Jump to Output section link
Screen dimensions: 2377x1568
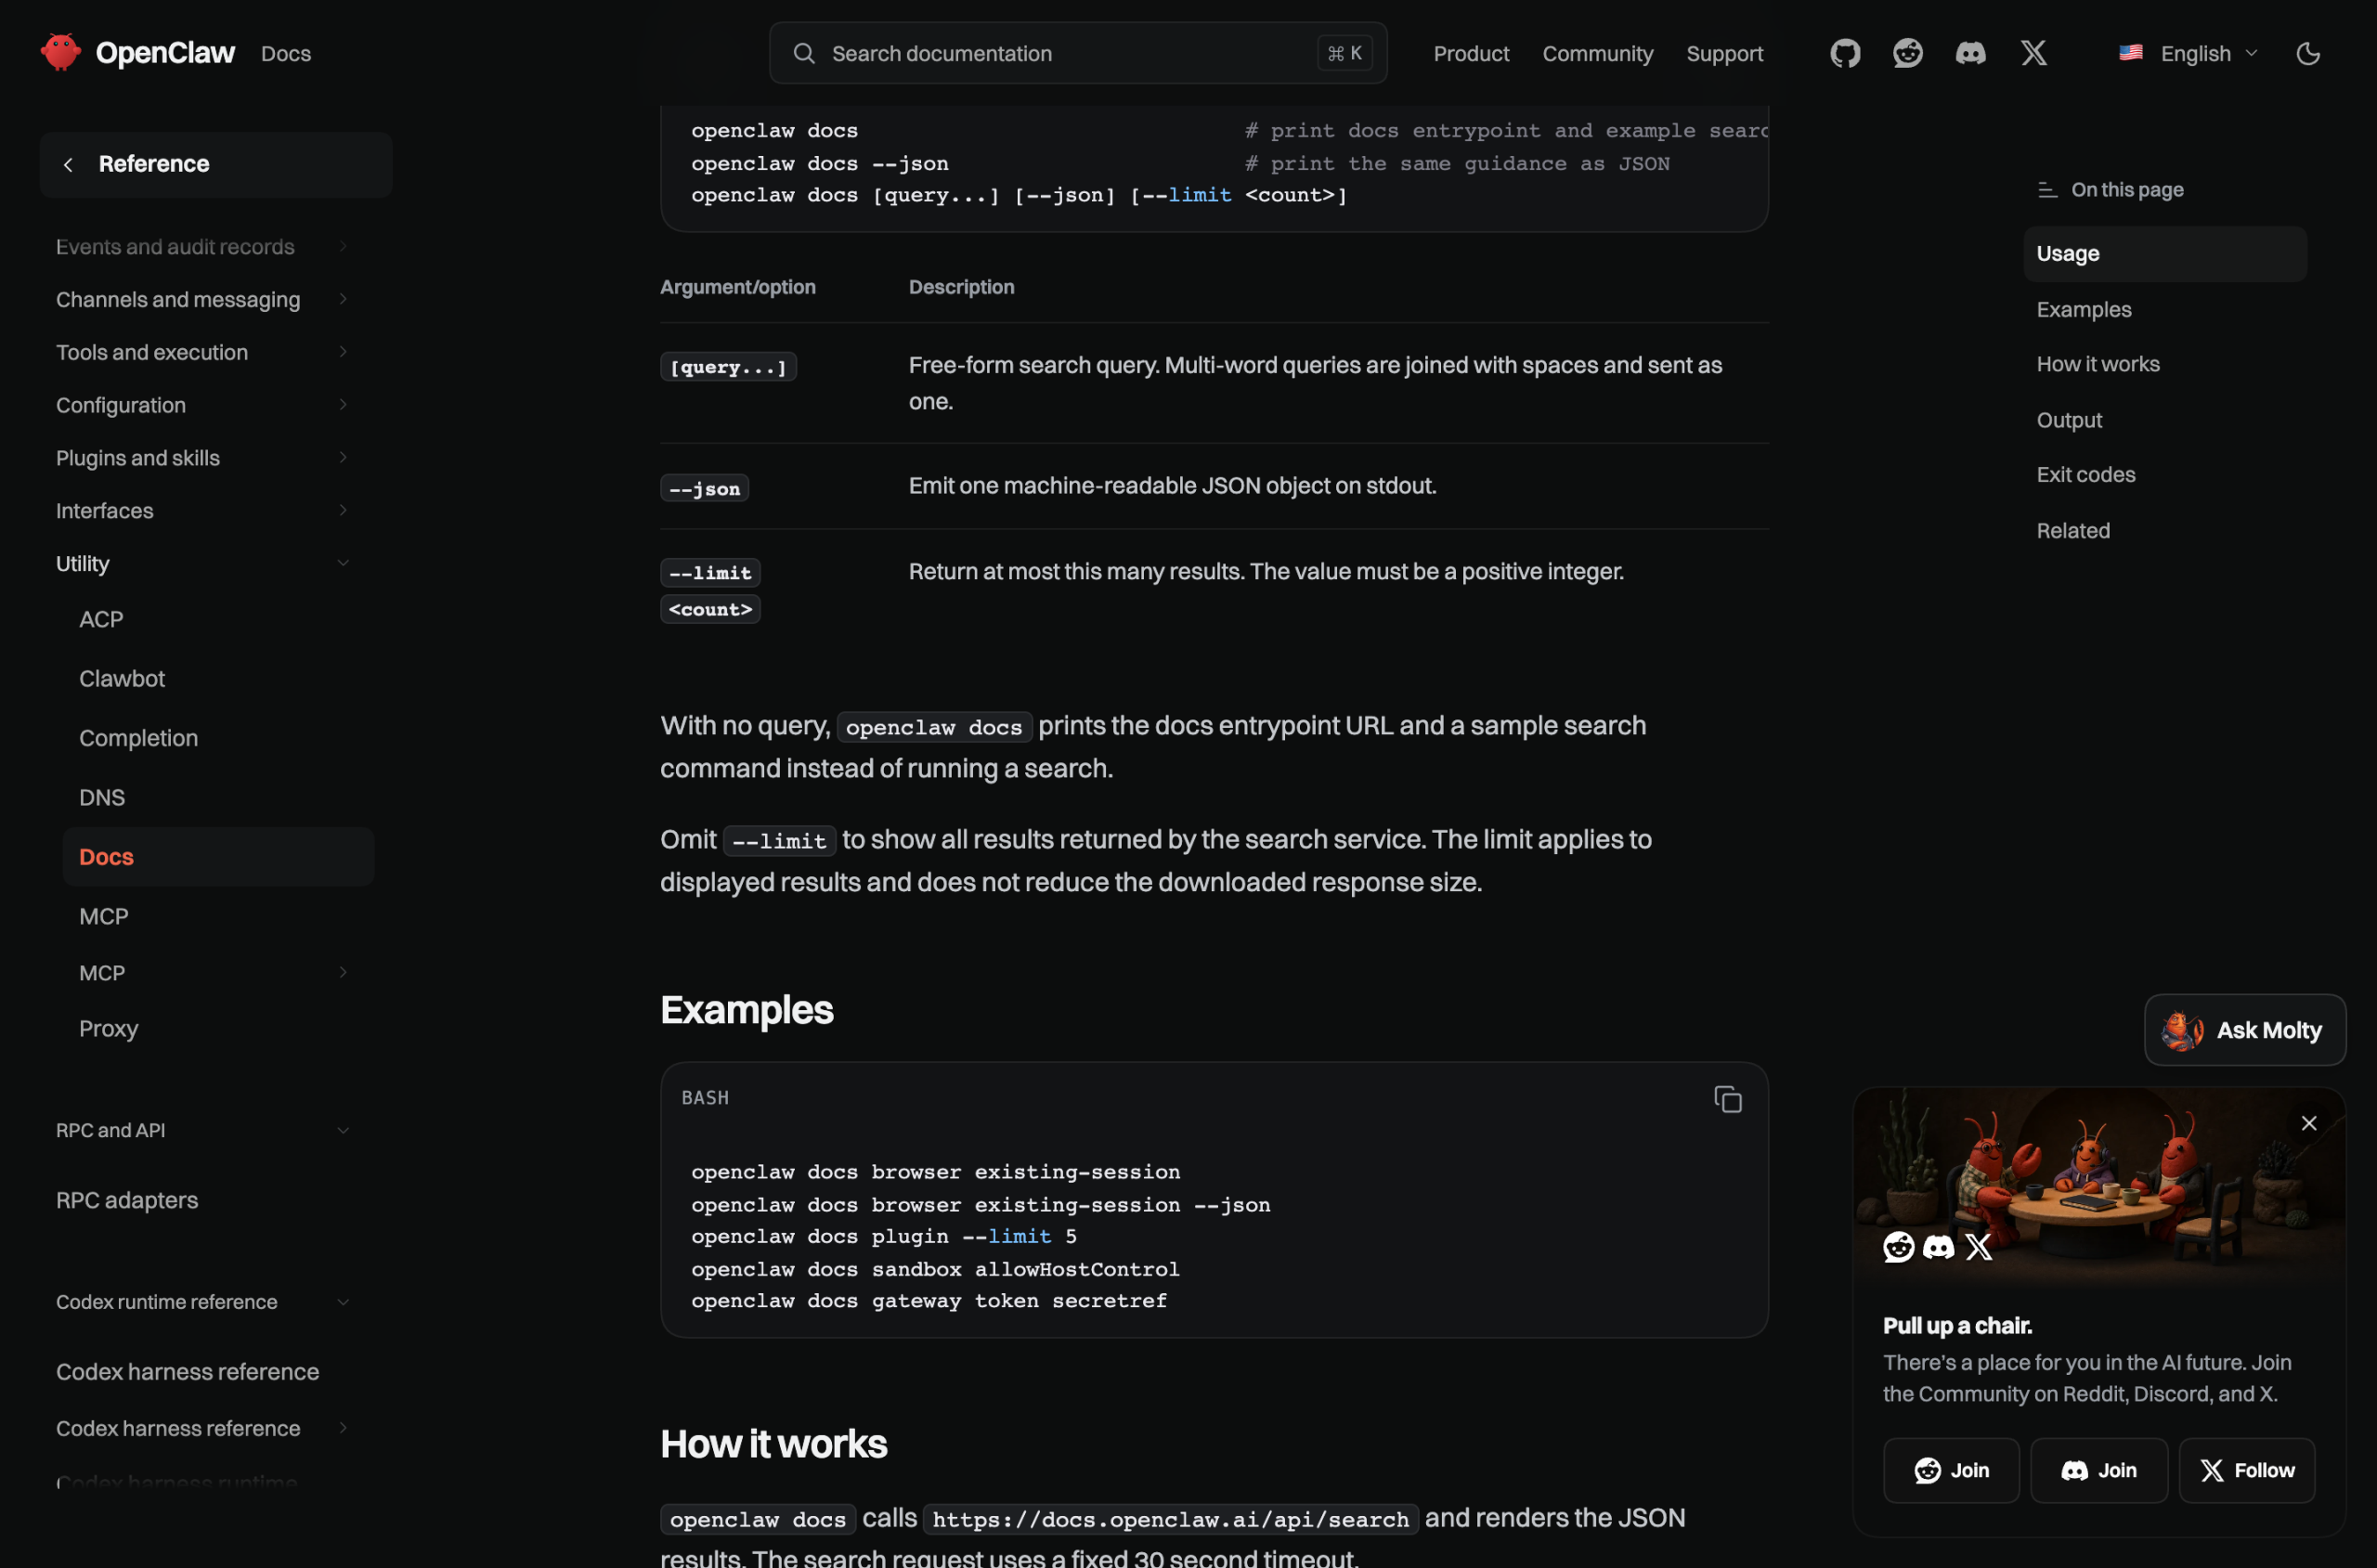pyautogui.click(x=2069, y=420)
